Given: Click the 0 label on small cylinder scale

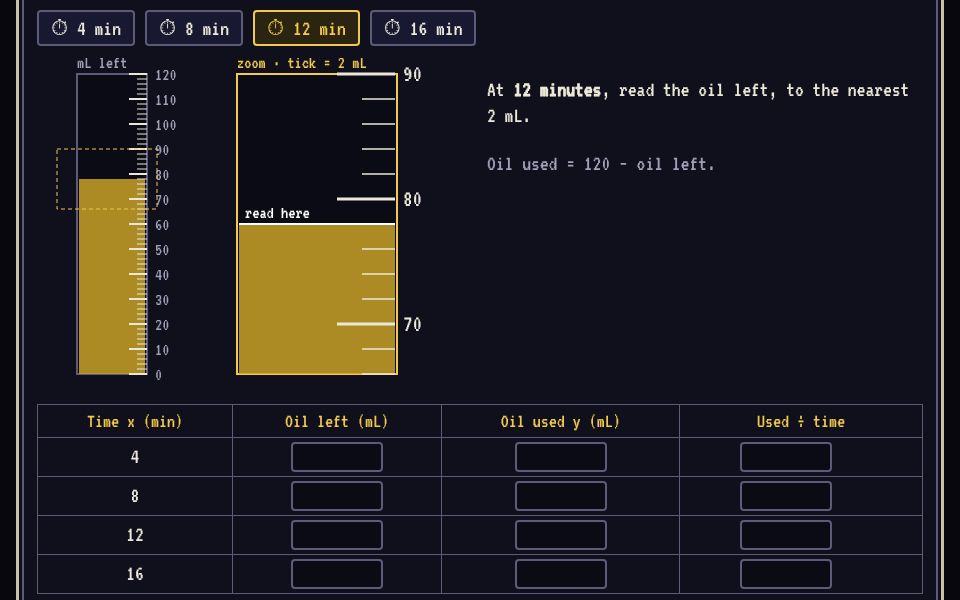Looking at the screenshot, I should point(159,375).
